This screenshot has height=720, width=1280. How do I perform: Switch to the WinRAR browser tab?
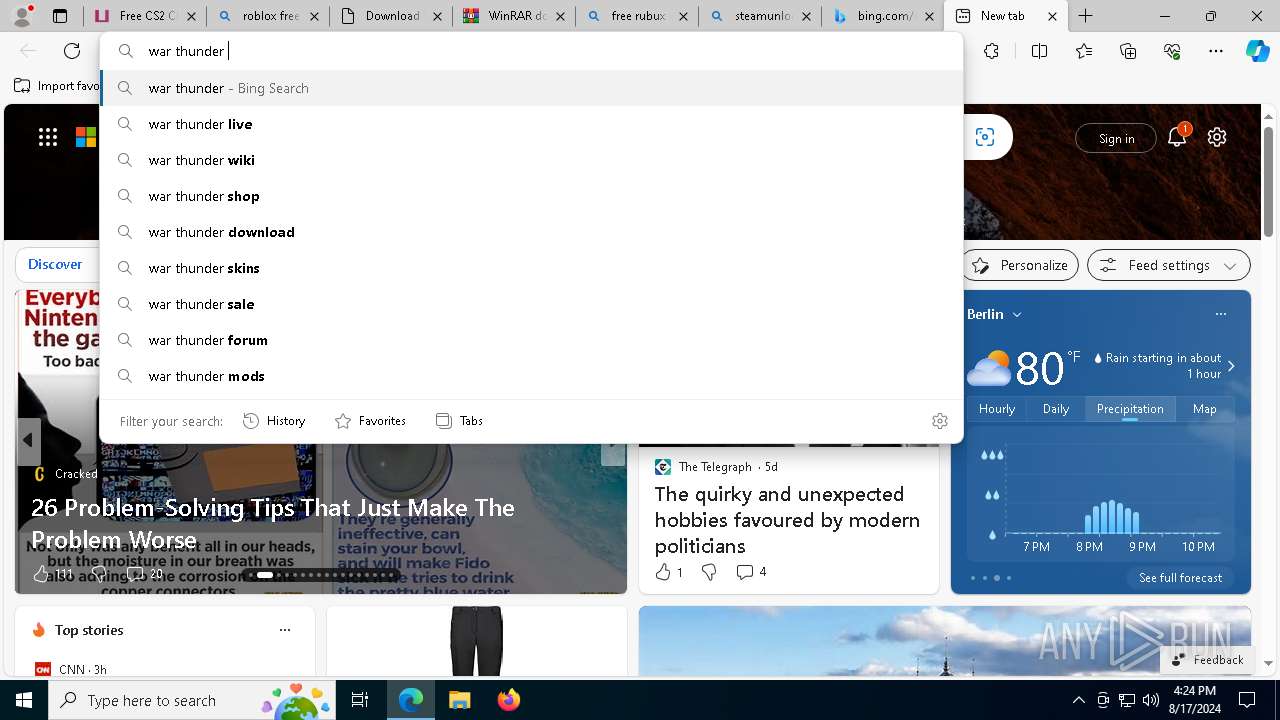(514, 16)
